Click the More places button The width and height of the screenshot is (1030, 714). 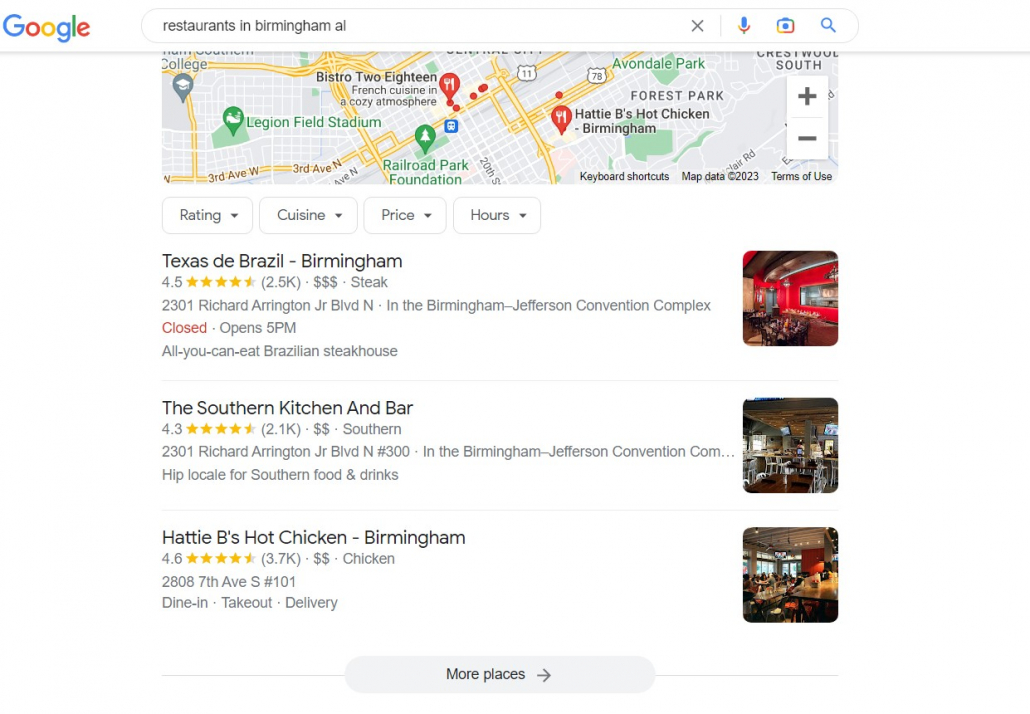pyautogui.click(x=499, y=675)
